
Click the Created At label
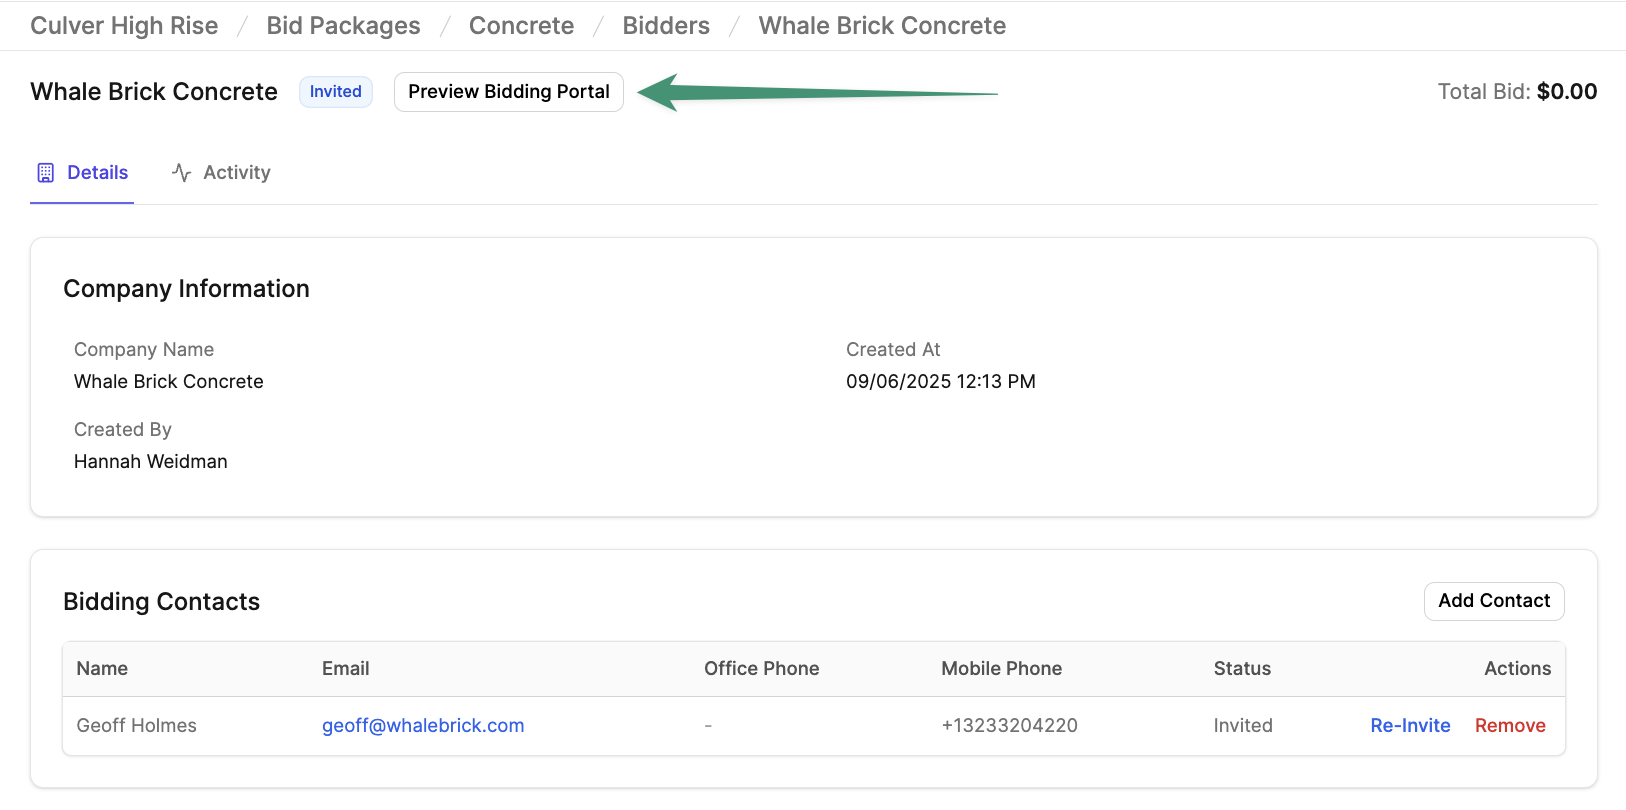click(893, 350)
